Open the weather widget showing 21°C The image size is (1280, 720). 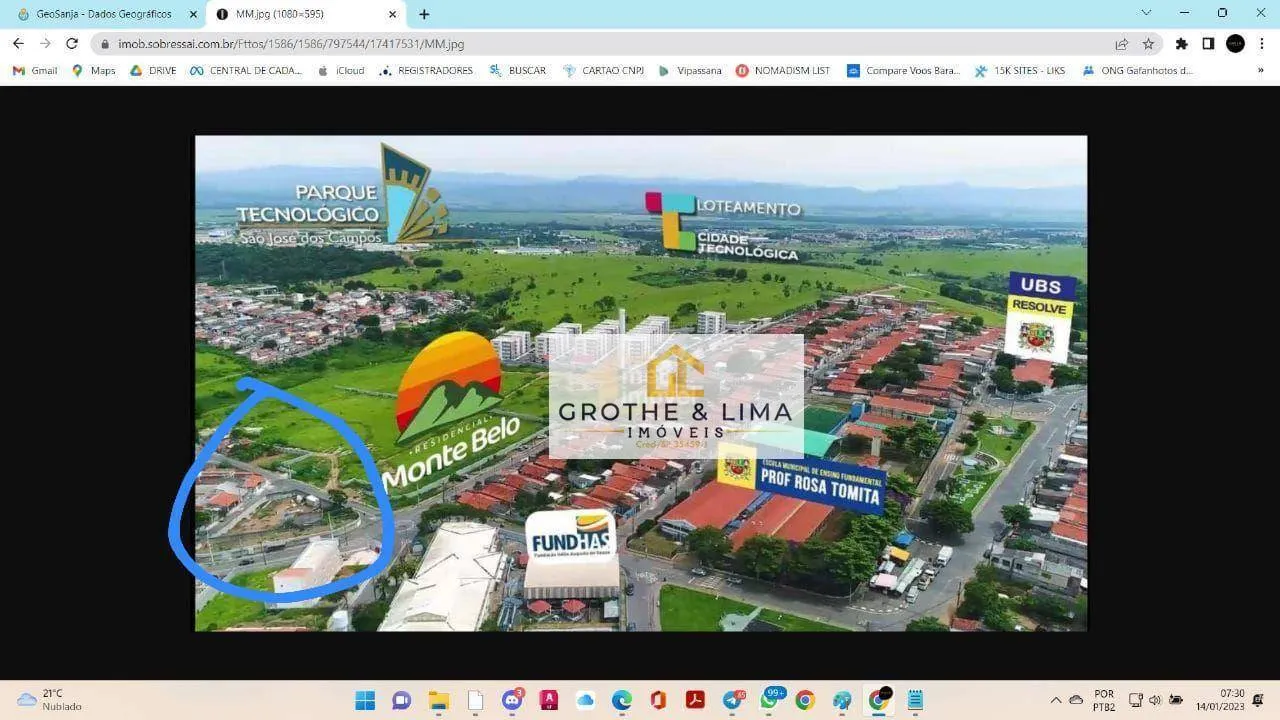(x=50, y=700)
